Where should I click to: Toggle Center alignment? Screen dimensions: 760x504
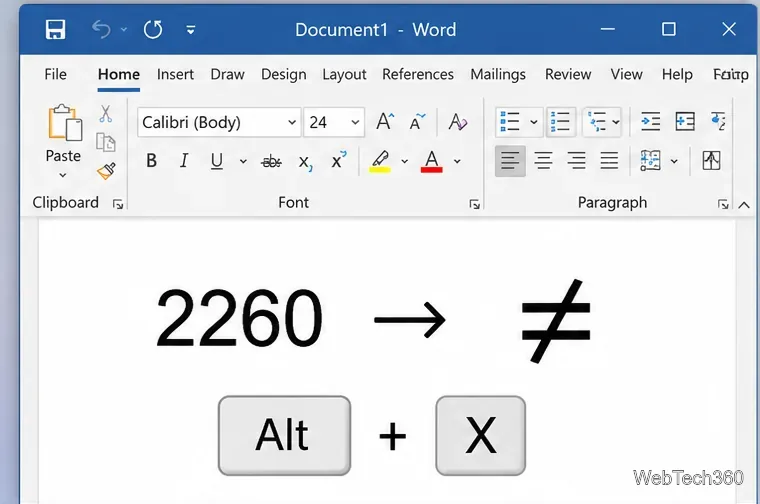coord(543,160)
